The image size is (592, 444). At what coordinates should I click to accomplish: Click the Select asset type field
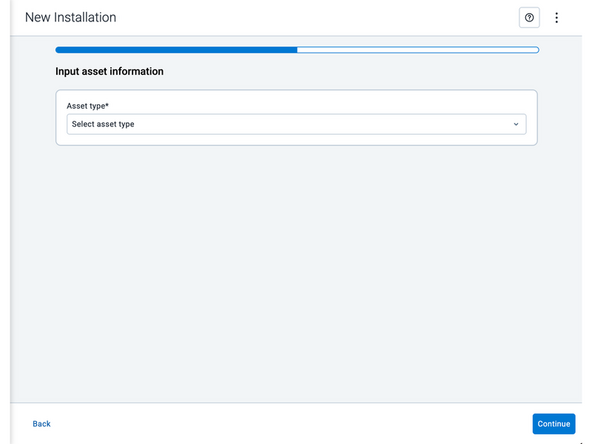(x=296, y=124)
